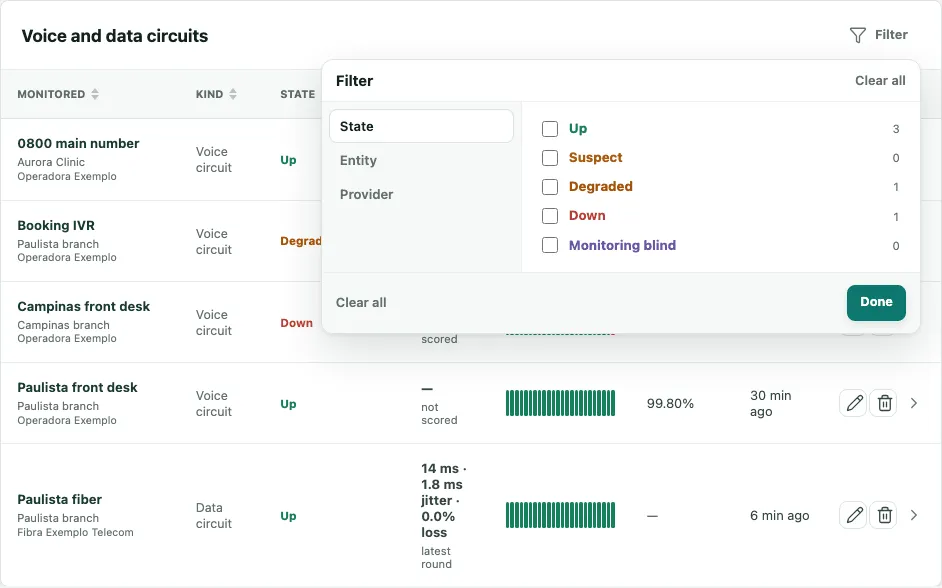Open the Campinas front desk circuit
This screenshot has width=942, height=588.
84,306
